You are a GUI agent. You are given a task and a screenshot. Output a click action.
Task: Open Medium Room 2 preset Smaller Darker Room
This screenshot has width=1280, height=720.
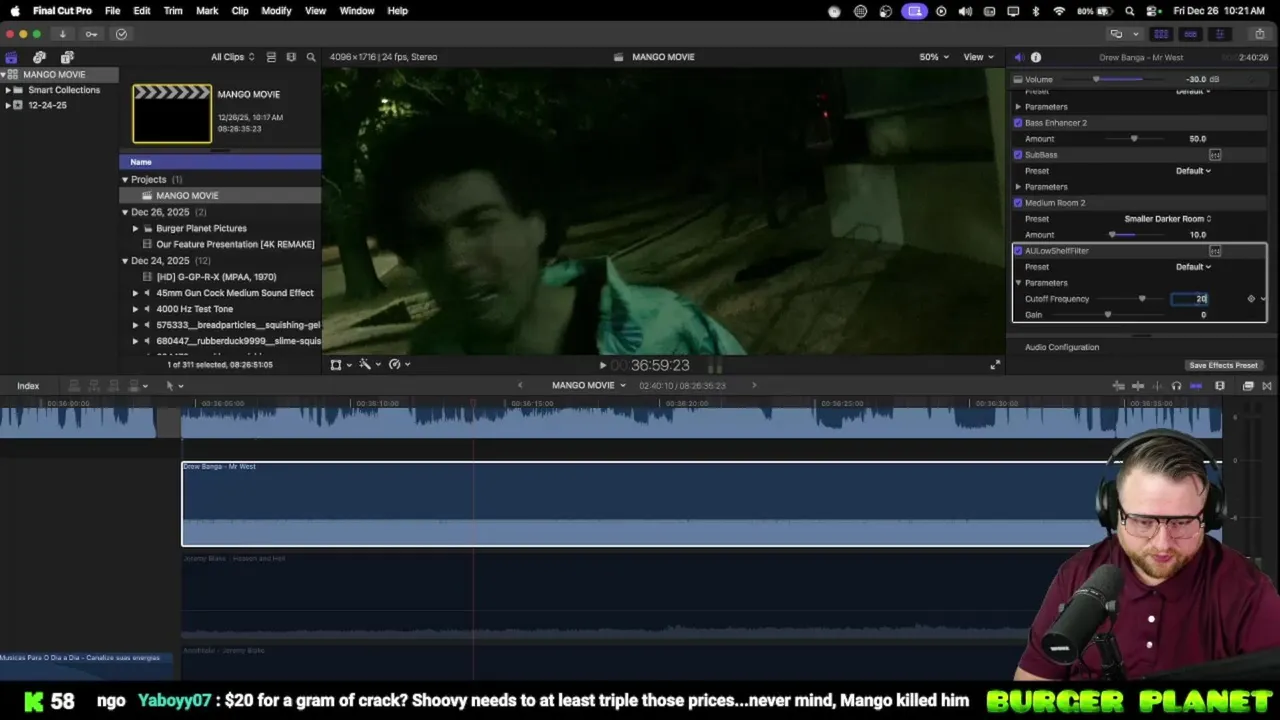(1168, 219)
